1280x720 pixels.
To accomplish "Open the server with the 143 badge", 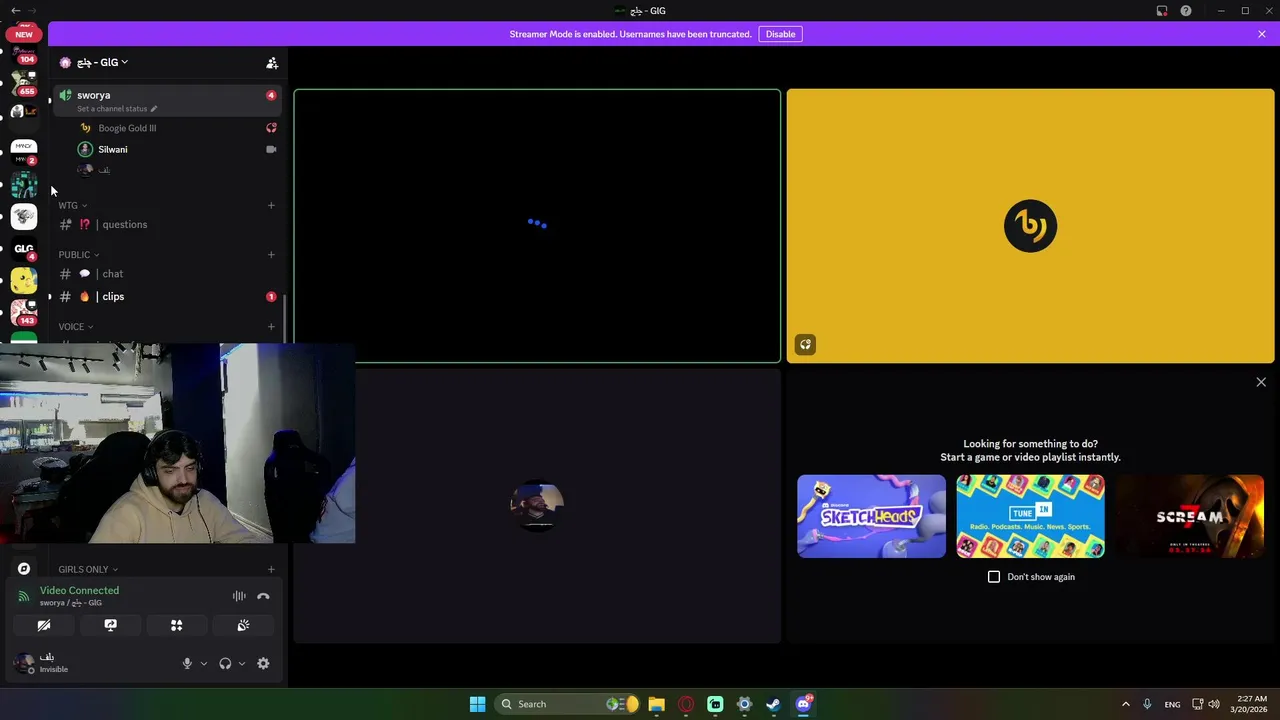I will click(x=24, y=313).
